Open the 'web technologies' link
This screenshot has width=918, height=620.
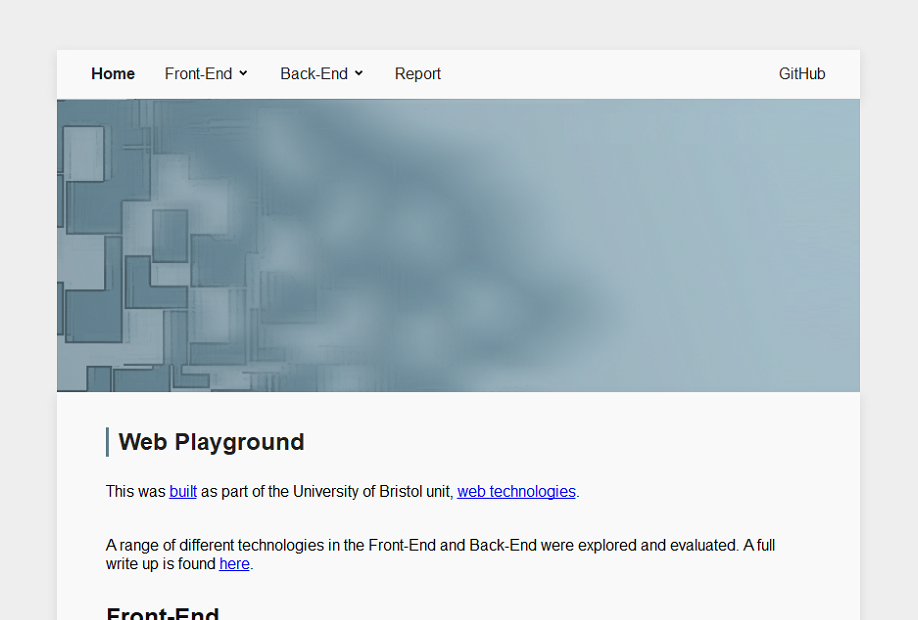[x=516, y=491]
